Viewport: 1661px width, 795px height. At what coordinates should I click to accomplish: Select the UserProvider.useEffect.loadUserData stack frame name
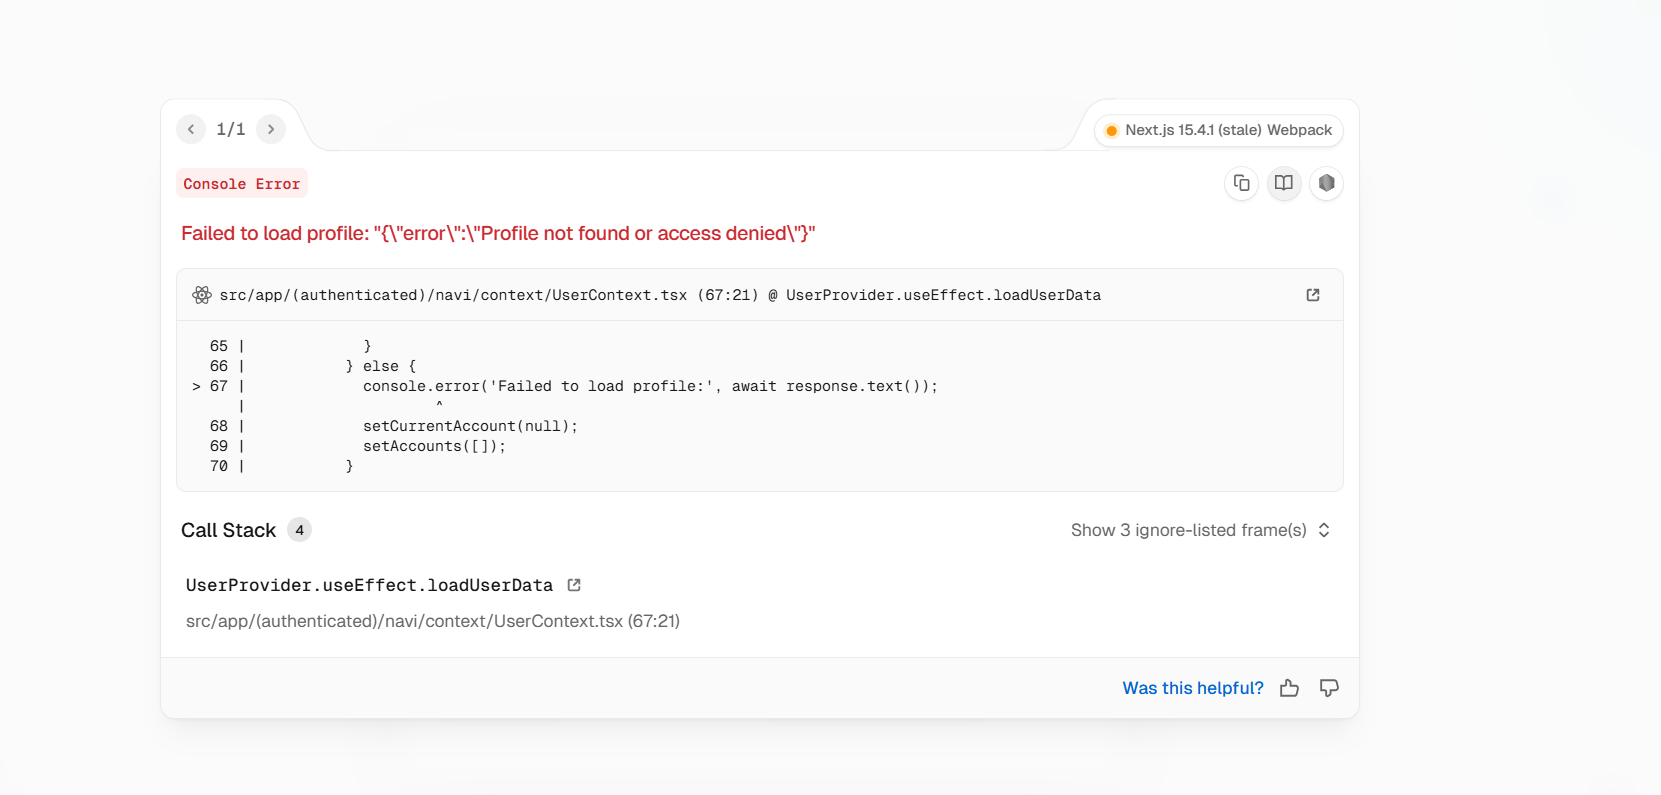click(x=369, y=585)
